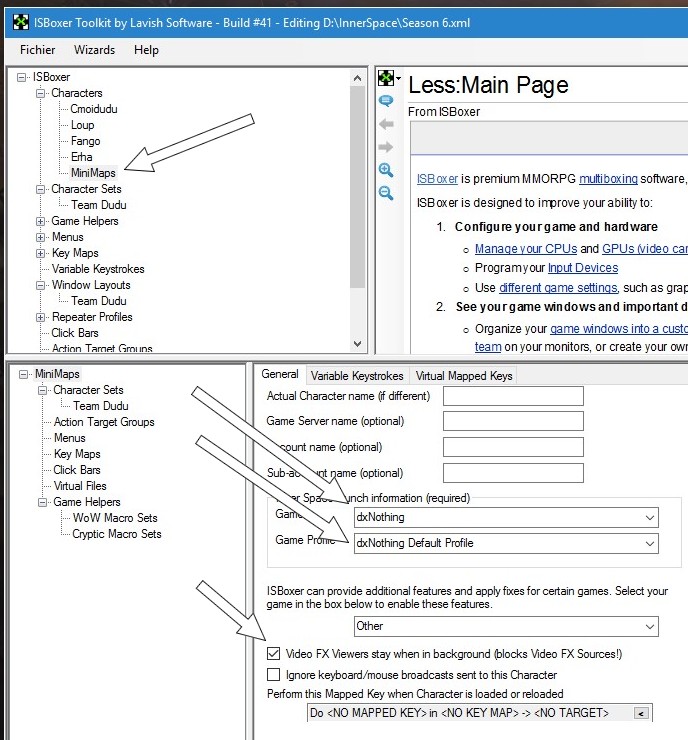Toggle Video FX Viewers stay in background
688x740 pixels.
pyautogui.click(x=273, y=653)
